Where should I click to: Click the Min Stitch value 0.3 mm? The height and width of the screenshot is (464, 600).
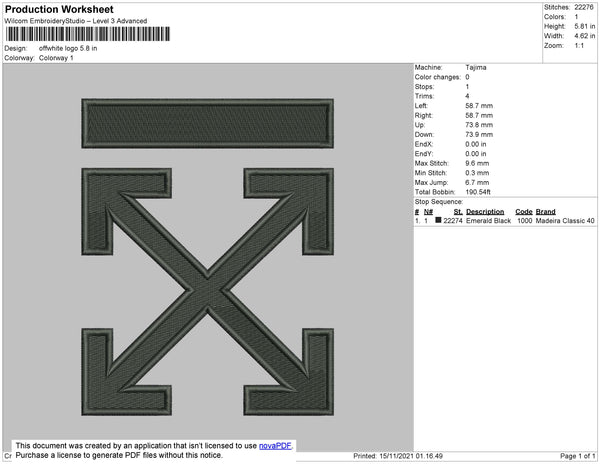tap(477, 173)
